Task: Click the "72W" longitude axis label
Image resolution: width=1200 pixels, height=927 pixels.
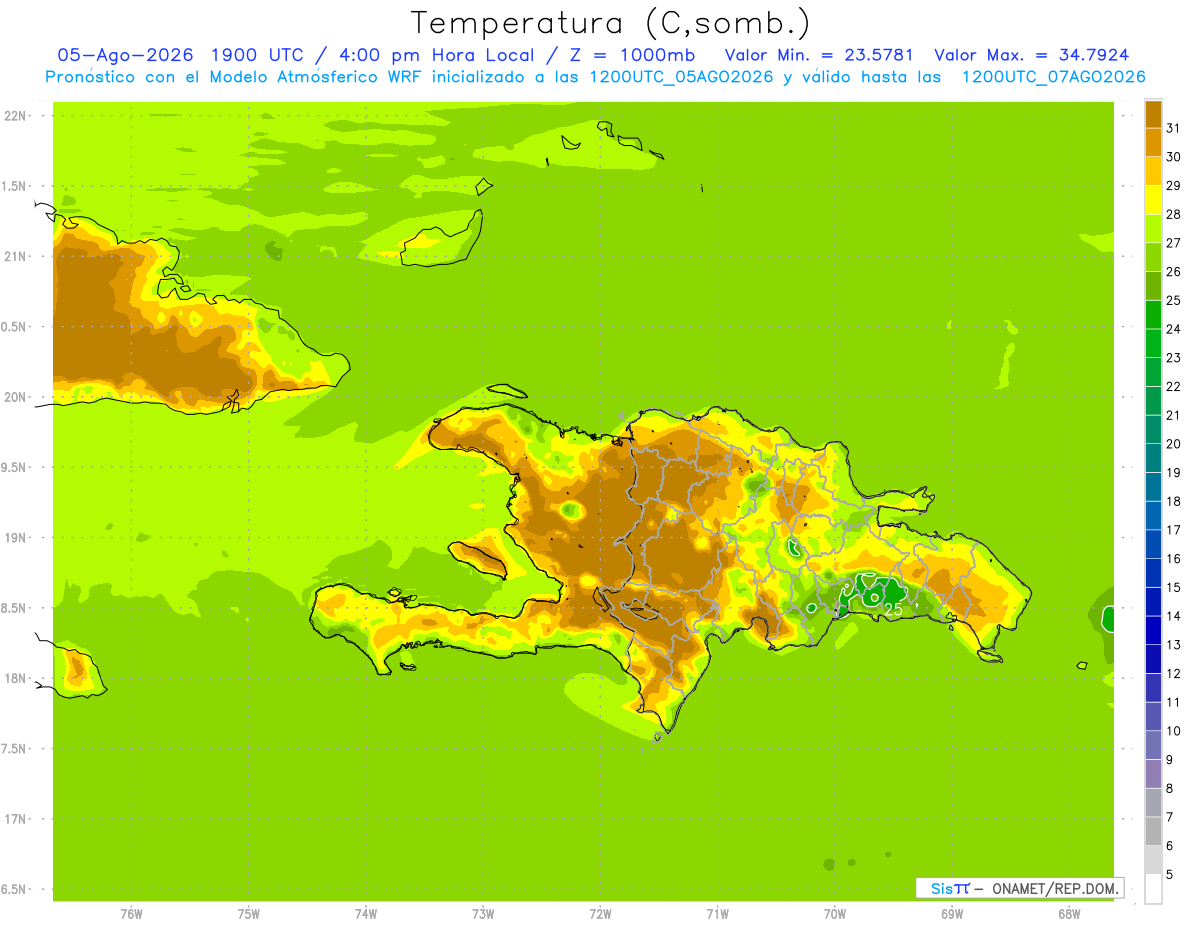Action: click(600, 913)
